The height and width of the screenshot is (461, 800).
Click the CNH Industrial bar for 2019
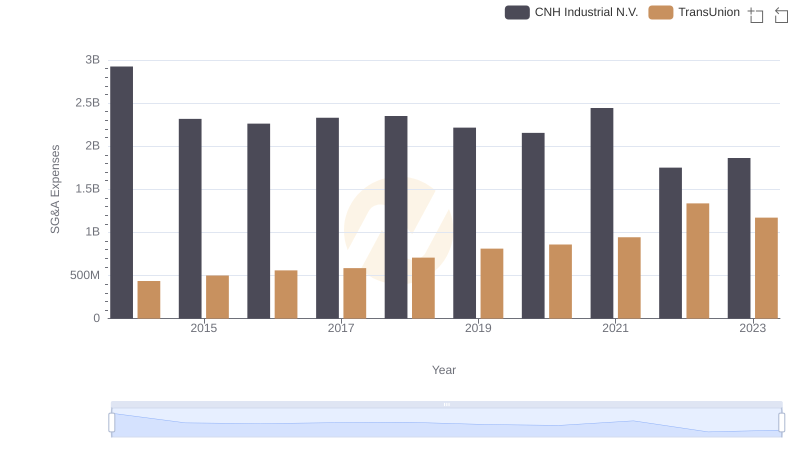pos(464,223)
